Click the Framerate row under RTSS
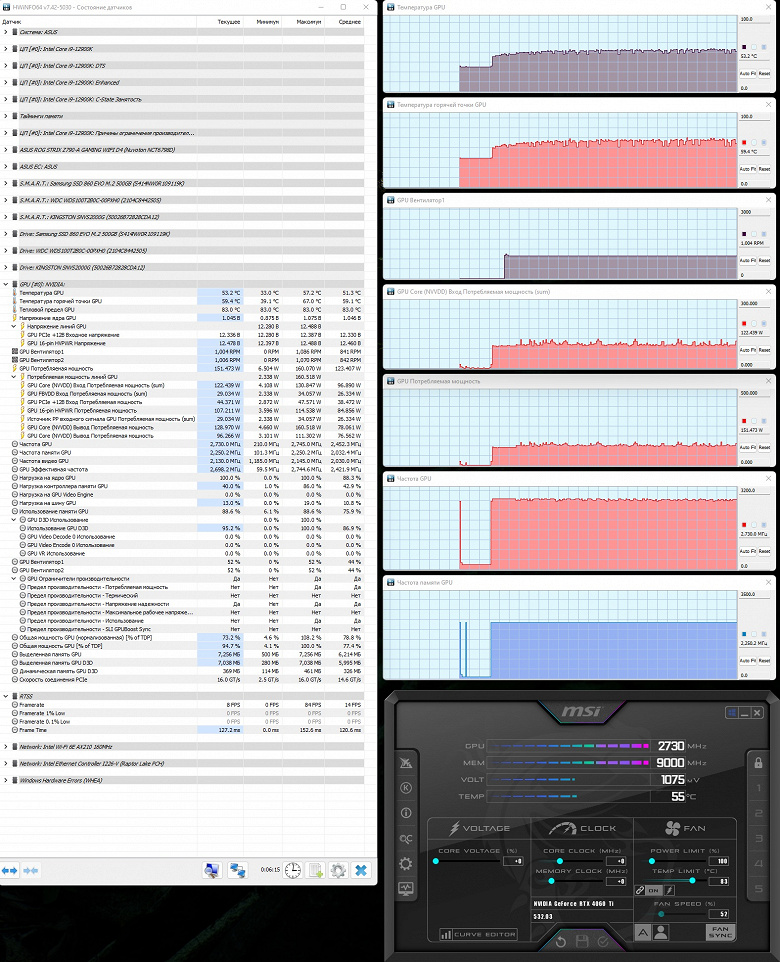Image resolution: width=780 pixels, height=962 pixels. (x=182, y=705)
